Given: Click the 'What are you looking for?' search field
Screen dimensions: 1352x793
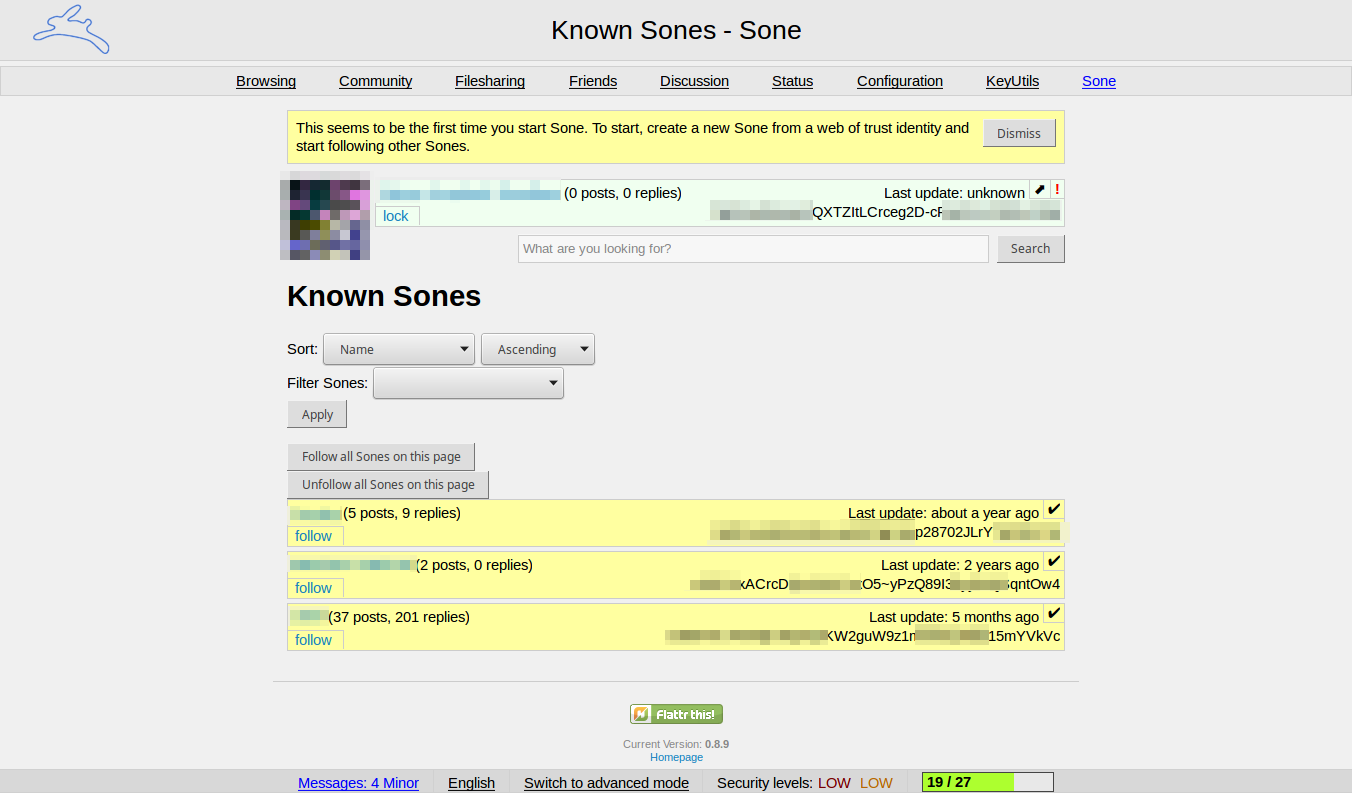Looking at the screenshot, I should pyautogui.click(x=753, y=249).
